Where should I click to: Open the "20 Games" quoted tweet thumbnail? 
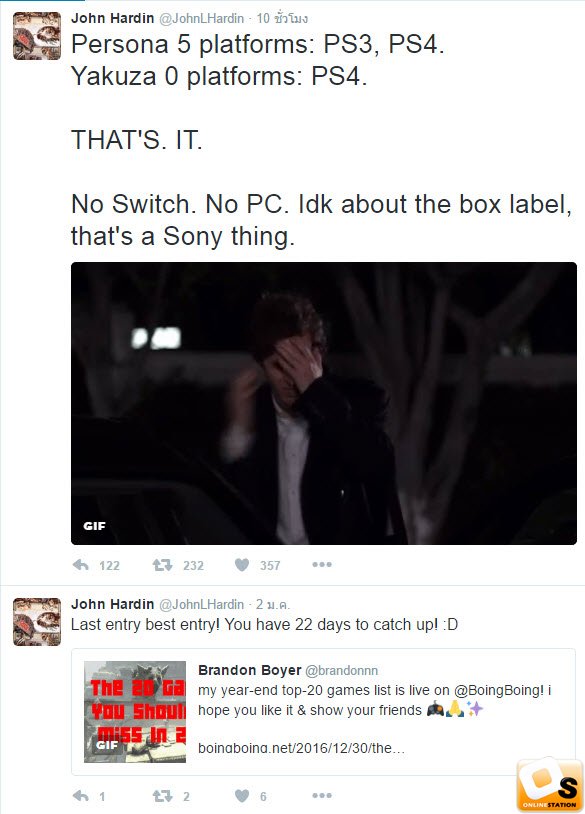(x=135, y=712)
